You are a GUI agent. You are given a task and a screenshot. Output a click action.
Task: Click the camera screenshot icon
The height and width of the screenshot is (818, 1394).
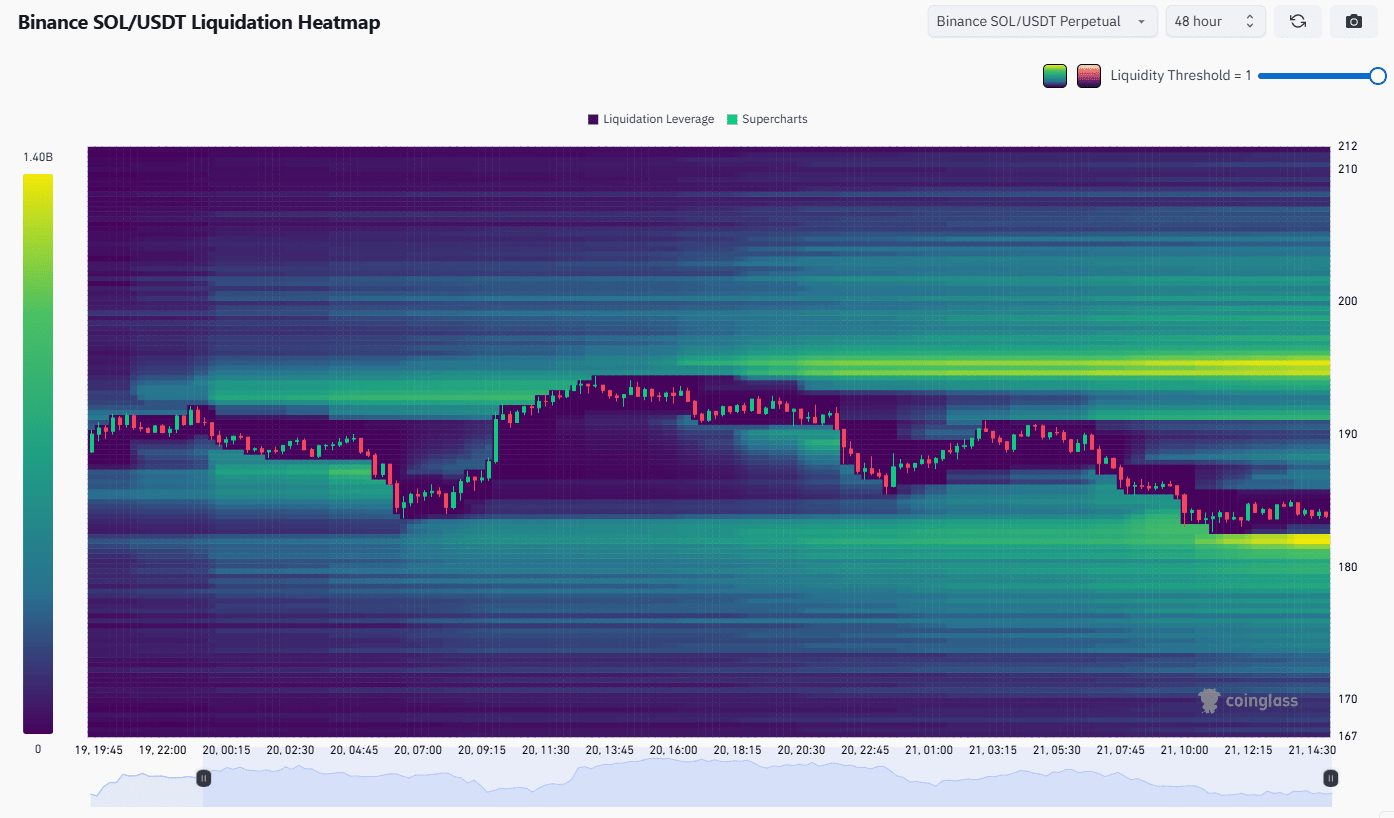point(1353,21)
